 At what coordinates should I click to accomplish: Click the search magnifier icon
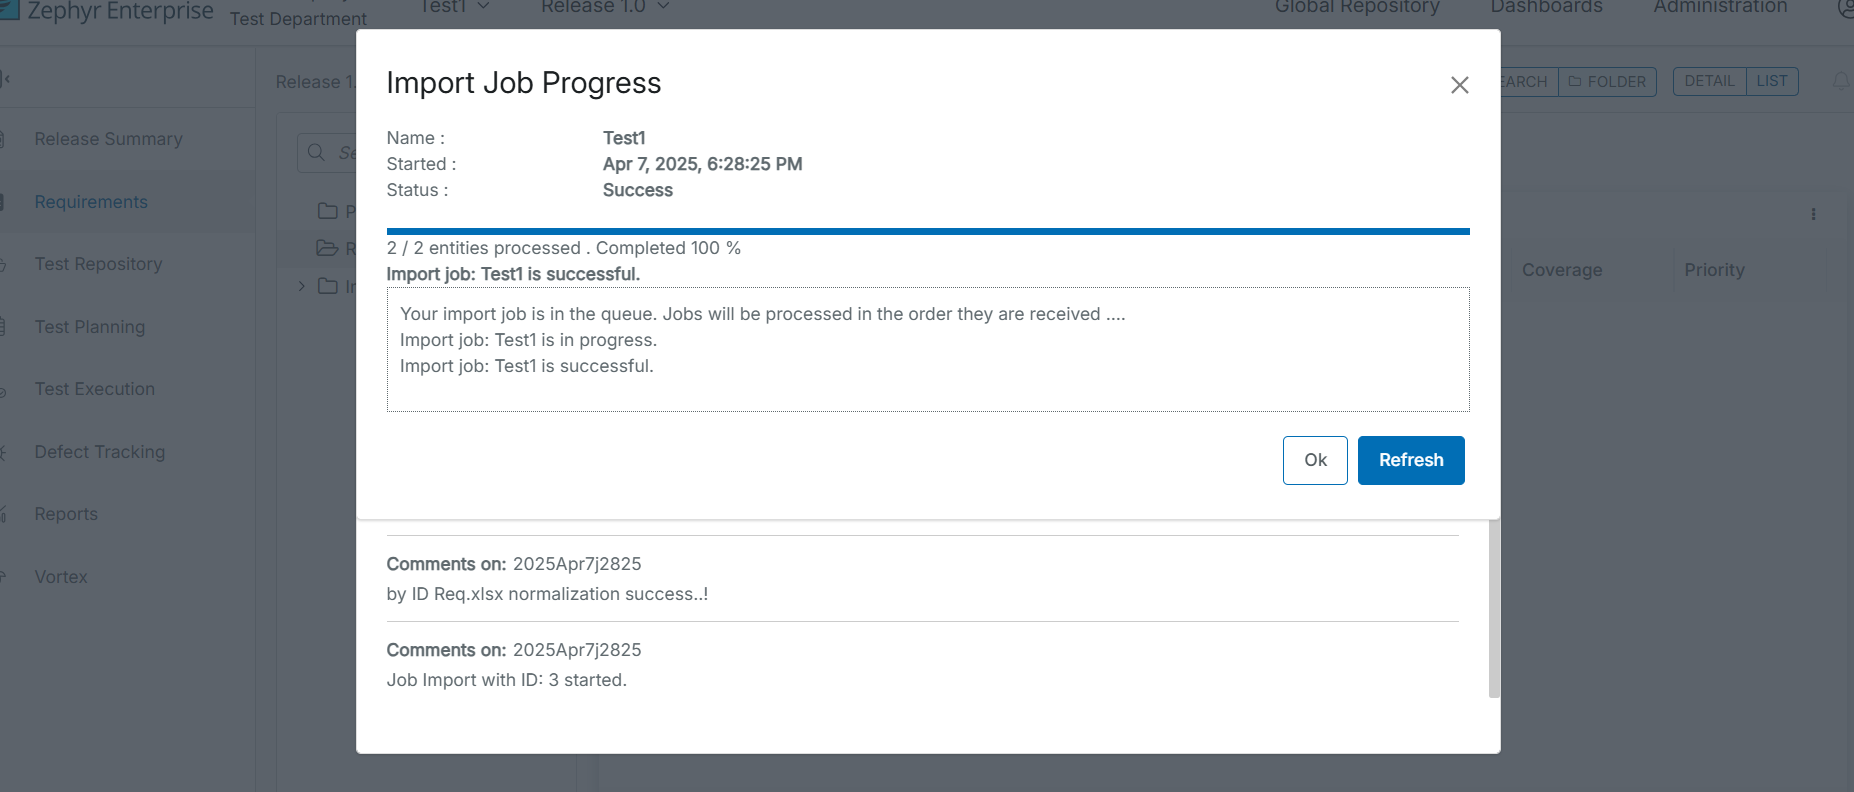pos(316,152)
